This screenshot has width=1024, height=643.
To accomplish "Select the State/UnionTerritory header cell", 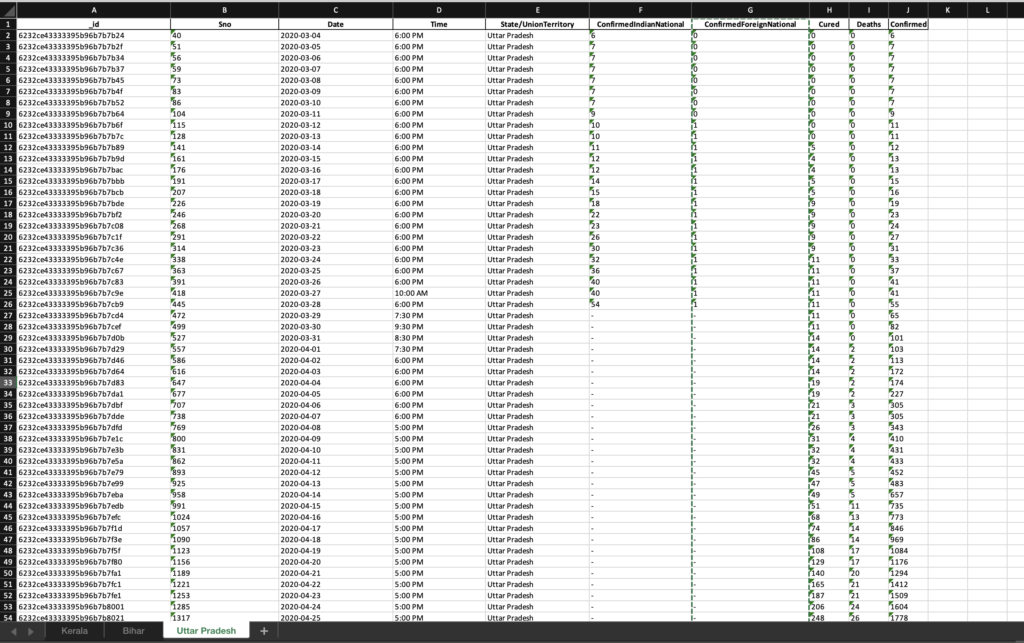I will (x=535, y=23).
